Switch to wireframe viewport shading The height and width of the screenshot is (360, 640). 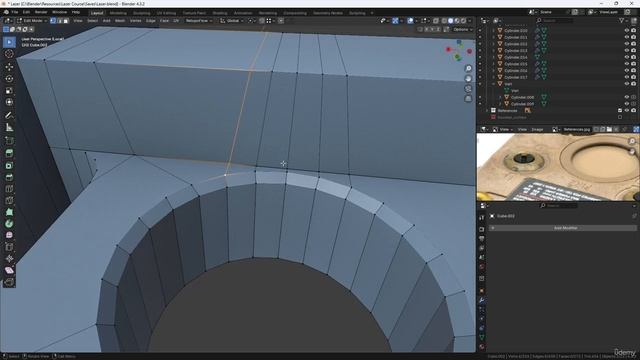[444, 20]
